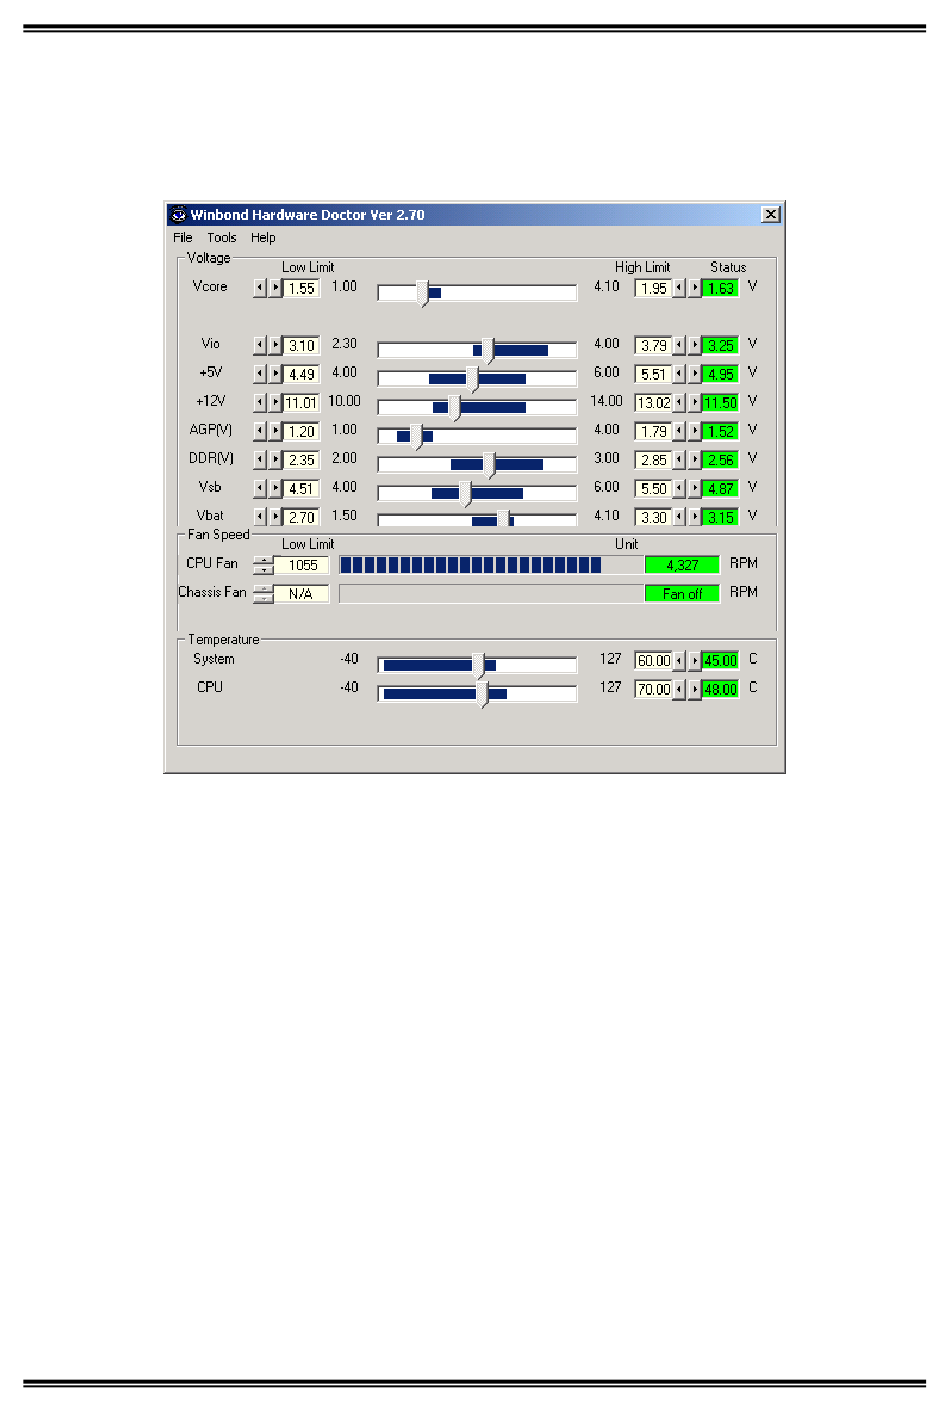This screenshot has height=1411, width=950.
Task: Click right arrow of Vcore low limit
Action: [x=275, y=288]
